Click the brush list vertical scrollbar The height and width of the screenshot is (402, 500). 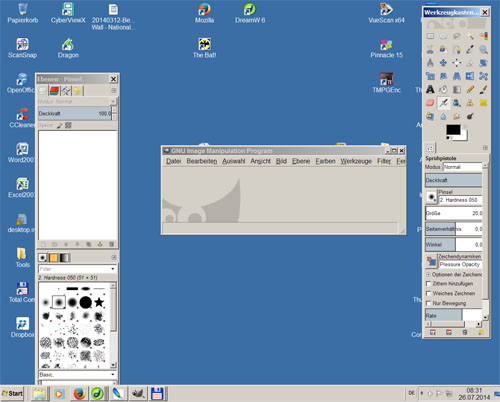pos(113,325)
